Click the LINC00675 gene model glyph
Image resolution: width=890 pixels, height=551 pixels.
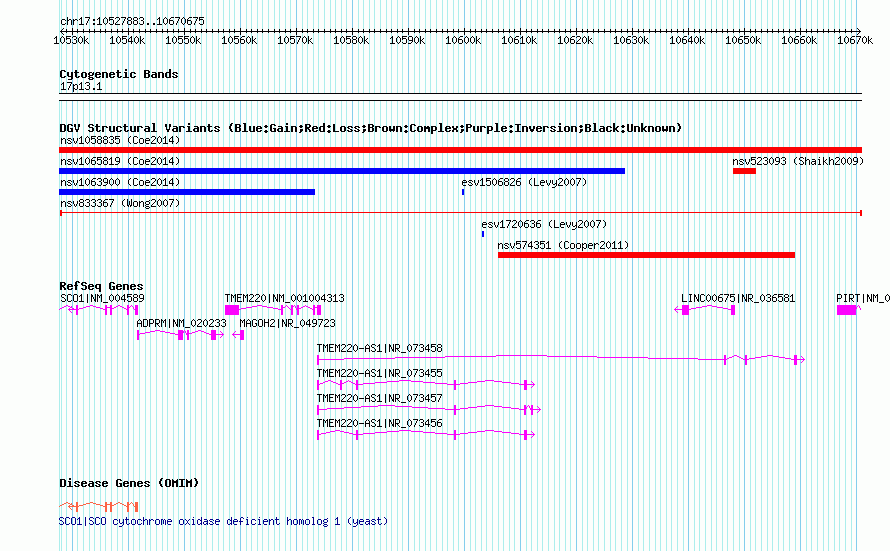click(704, 309)
